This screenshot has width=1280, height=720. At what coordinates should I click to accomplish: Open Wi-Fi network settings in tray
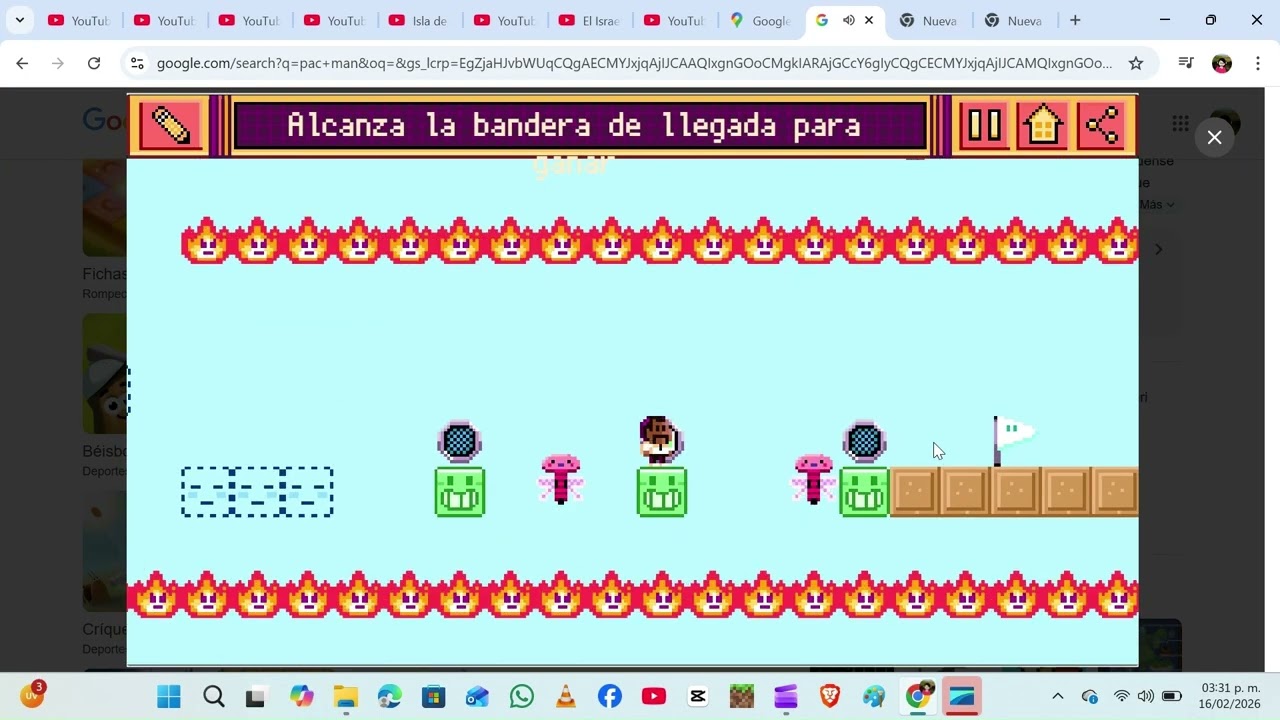tap(1122, 696)
